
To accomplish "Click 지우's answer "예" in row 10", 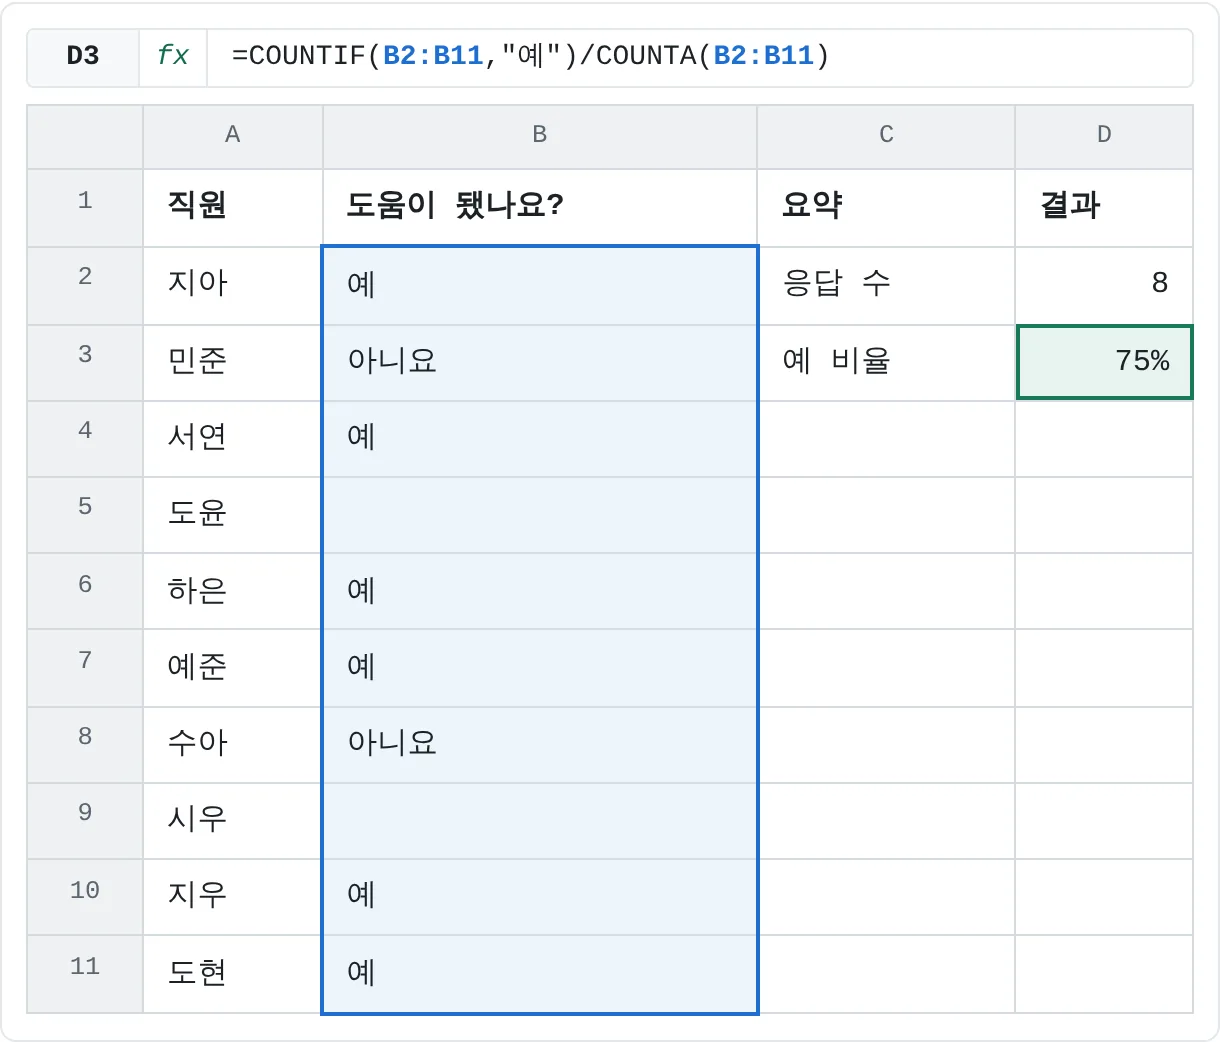I will [540, 897].
